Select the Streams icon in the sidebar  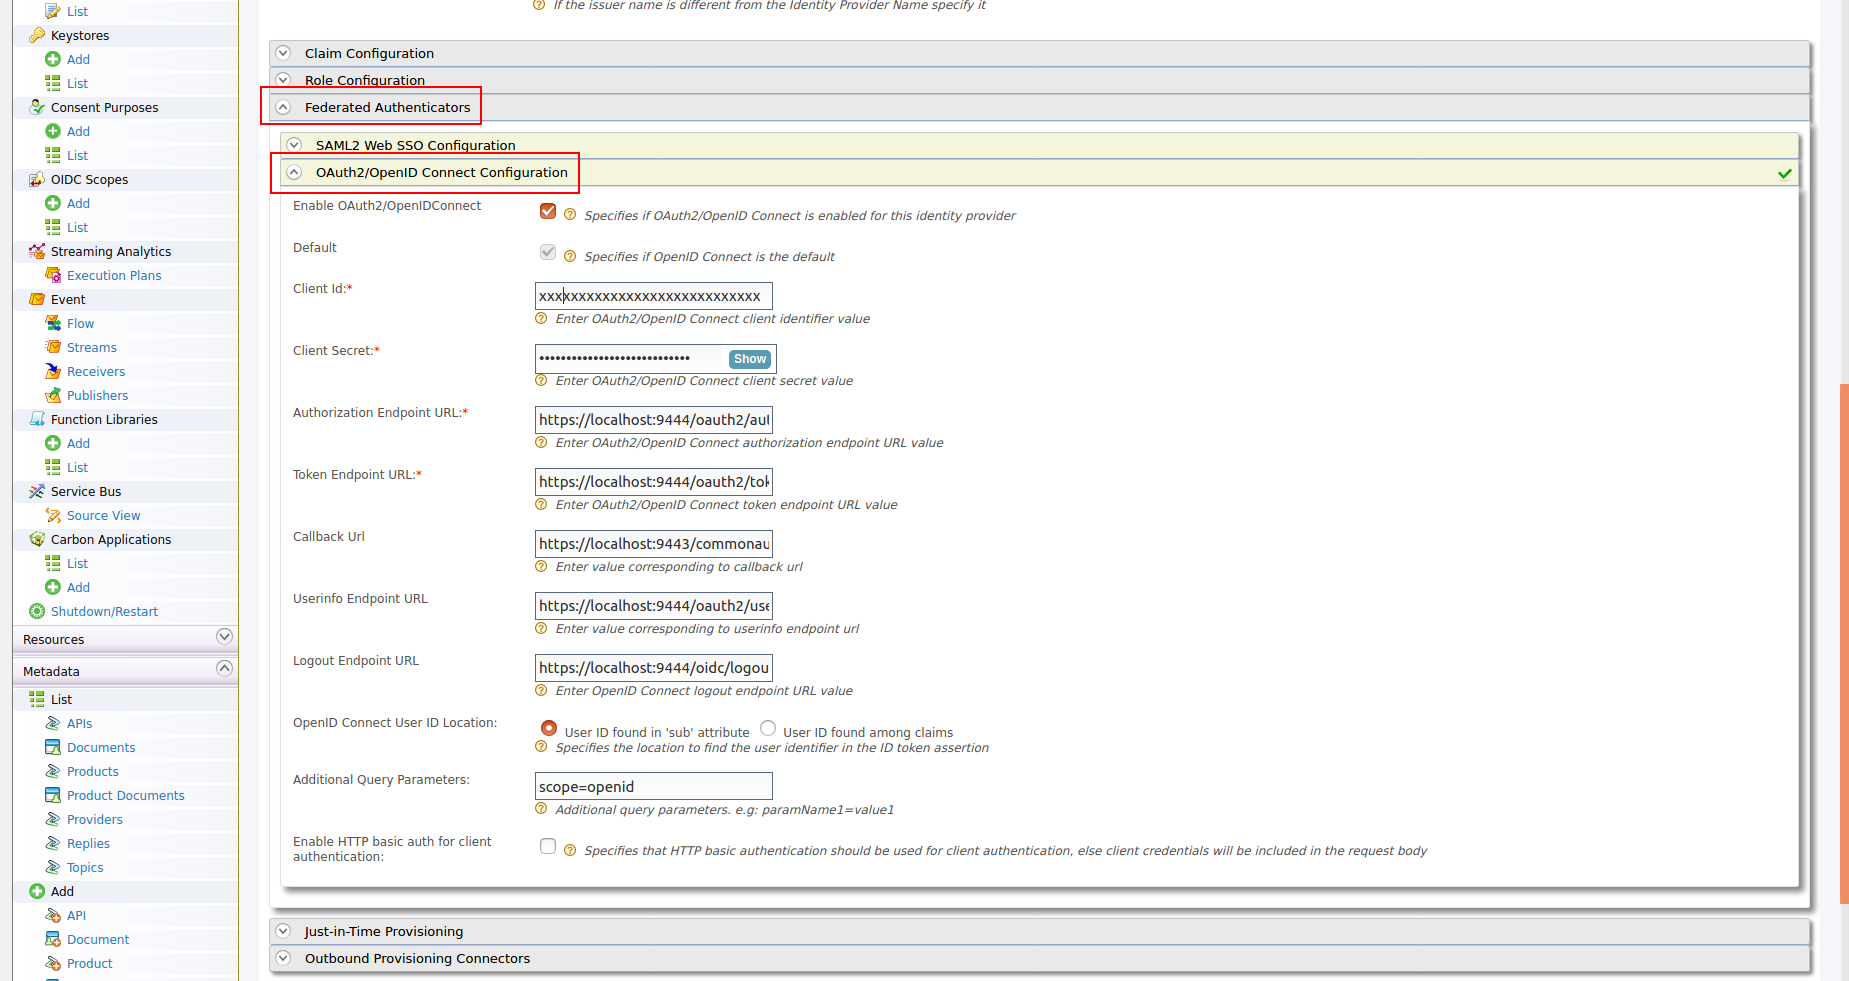point(53,347)
